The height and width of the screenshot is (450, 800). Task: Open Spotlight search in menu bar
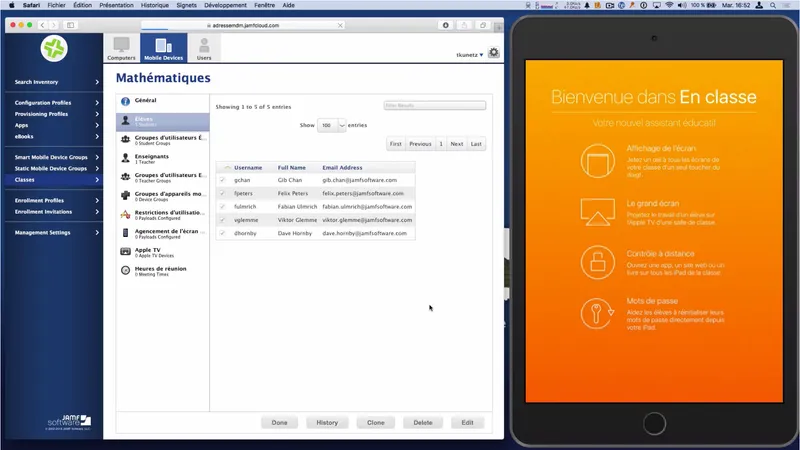[773, 5]
